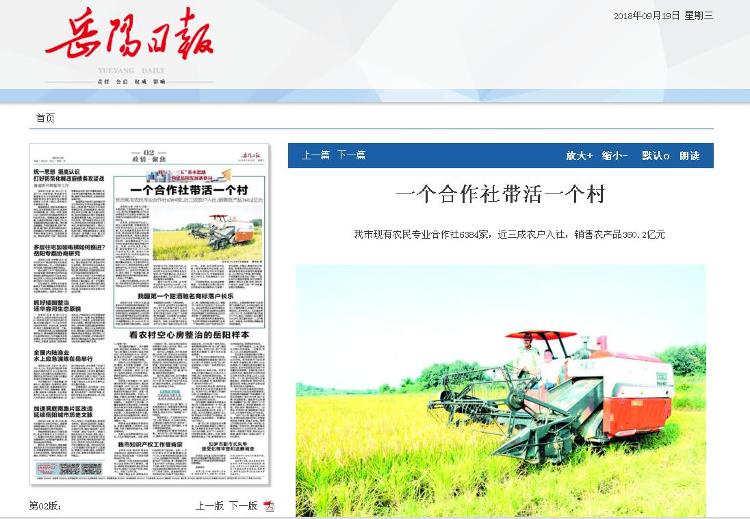Image resolution: width=750 pixels, height=519 pixels.
Task: Shrink text with 缩小- button
Action: coord(614,156)
